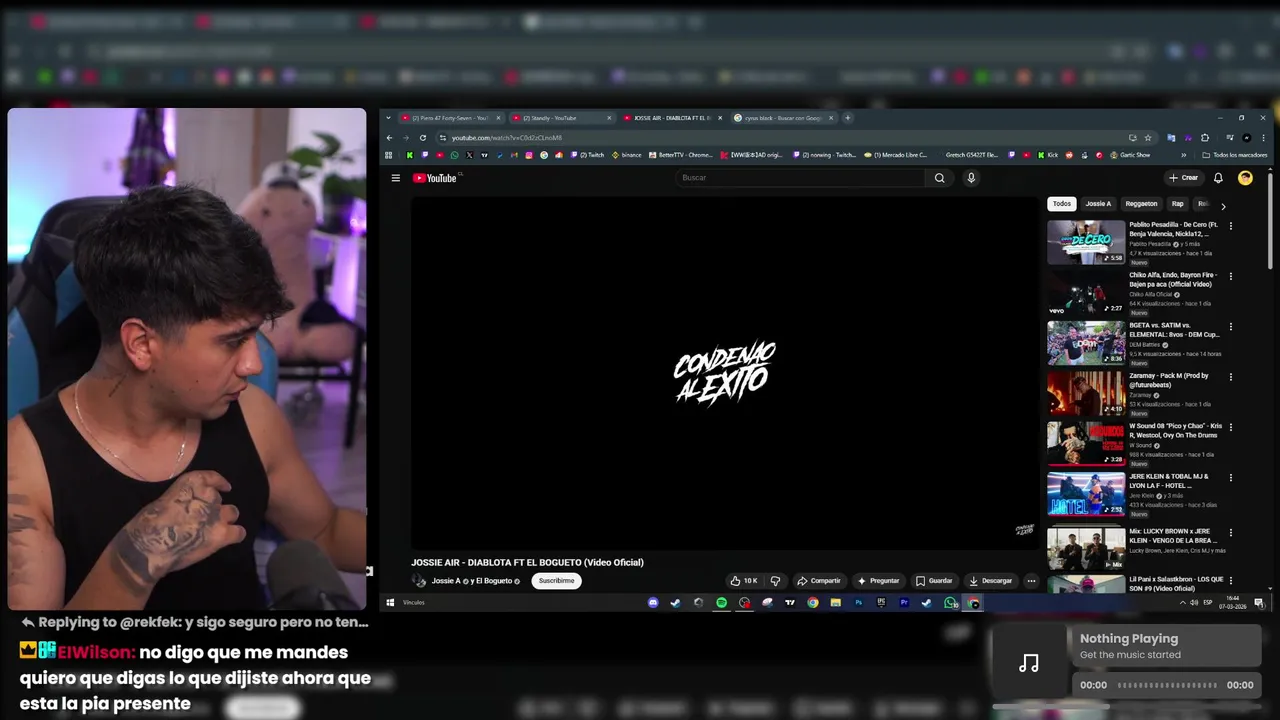Go back with the browser back arrow
Viewport: 1280px width, 720px height.
390,138
